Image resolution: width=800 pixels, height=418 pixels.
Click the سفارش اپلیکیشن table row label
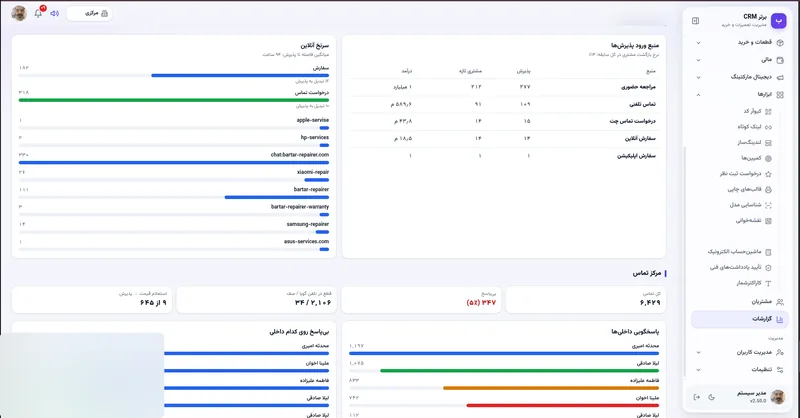(x=636, y=156)
